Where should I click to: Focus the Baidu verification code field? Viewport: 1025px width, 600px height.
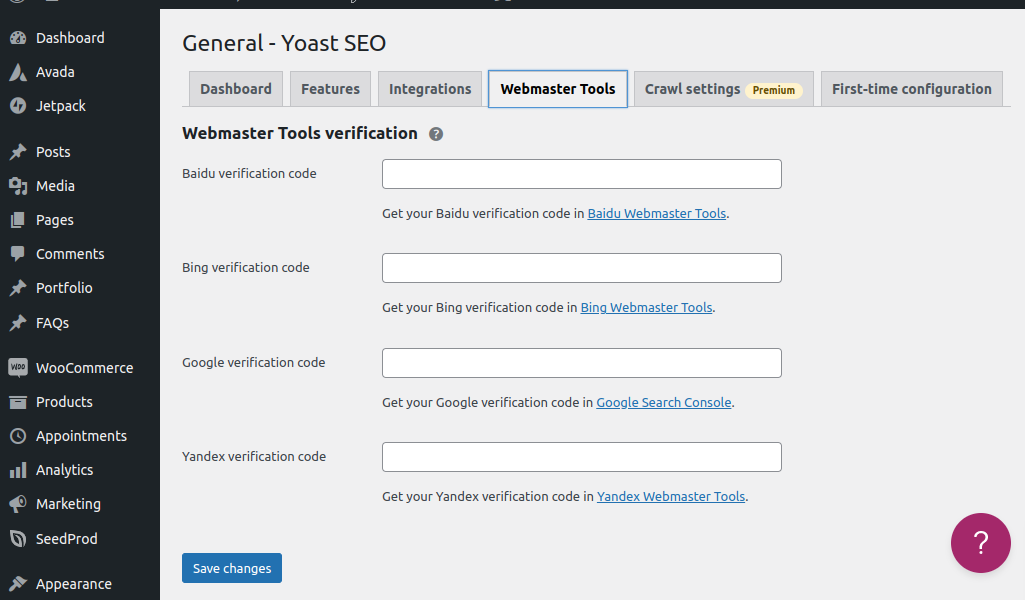[x=581, y=174]
